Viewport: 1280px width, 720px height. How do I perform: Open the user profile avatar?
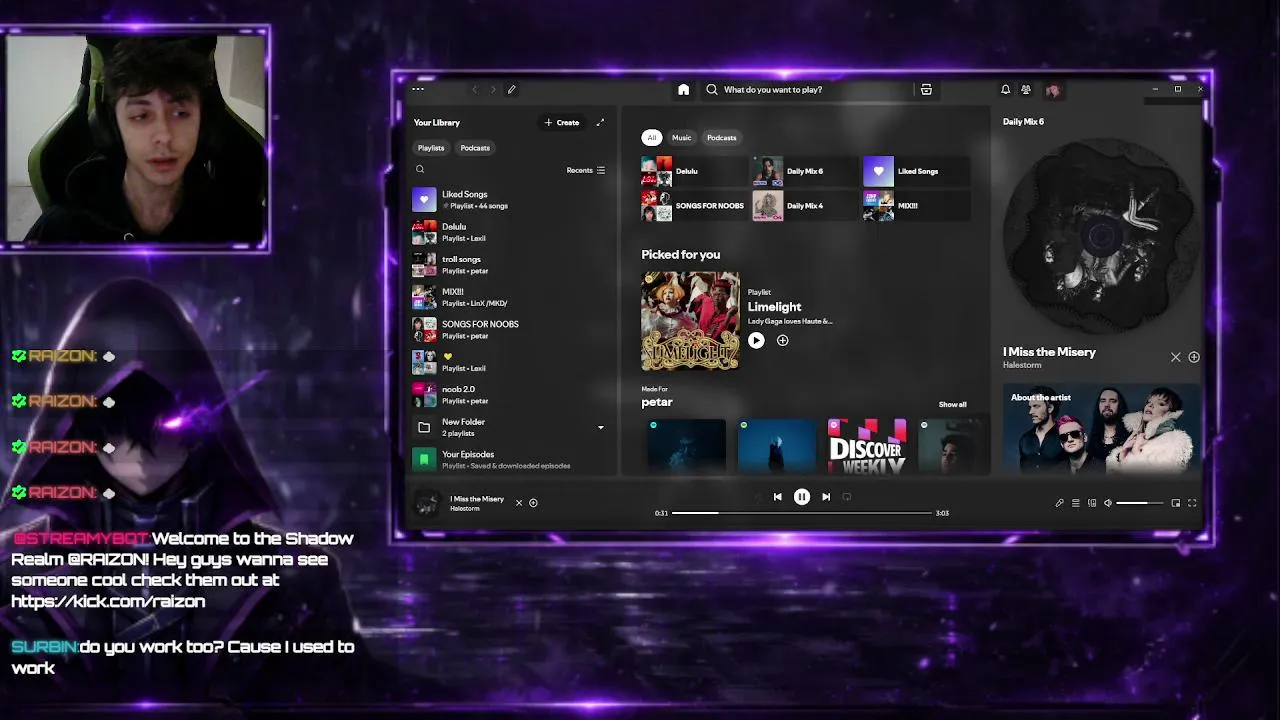tap(1052, 89)
